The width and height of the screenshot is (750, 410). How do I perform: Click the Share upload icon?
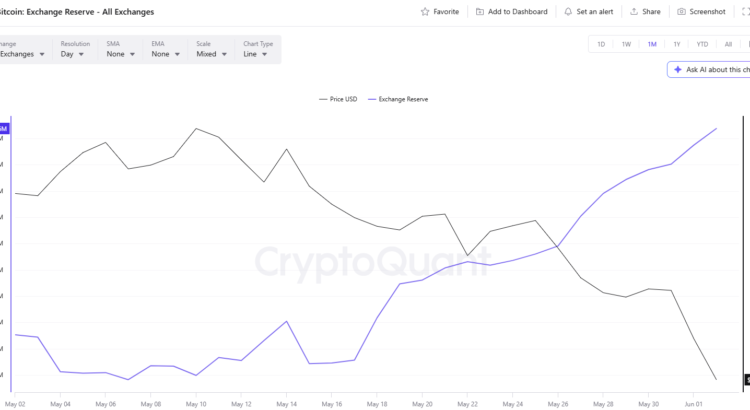tap(634, 11)
